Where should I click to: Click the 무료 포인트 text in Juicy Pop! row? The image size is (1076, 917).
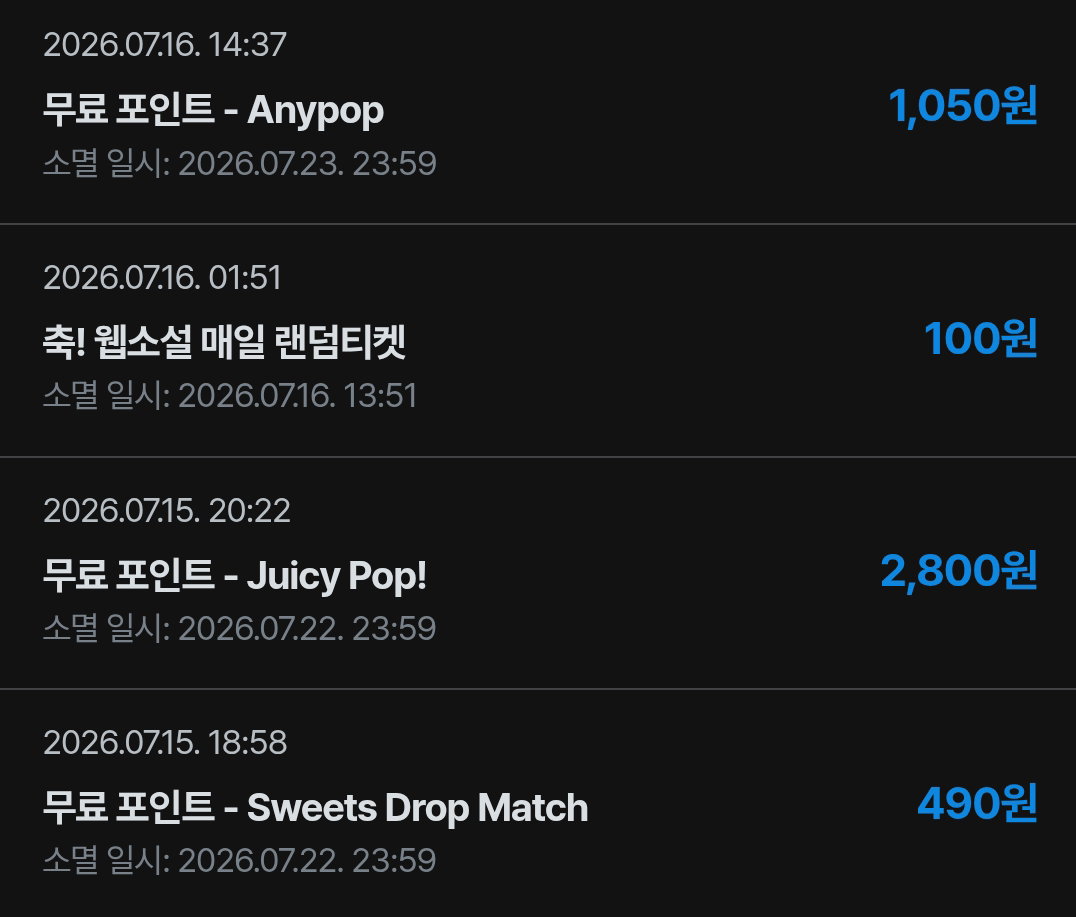[129, 574]
